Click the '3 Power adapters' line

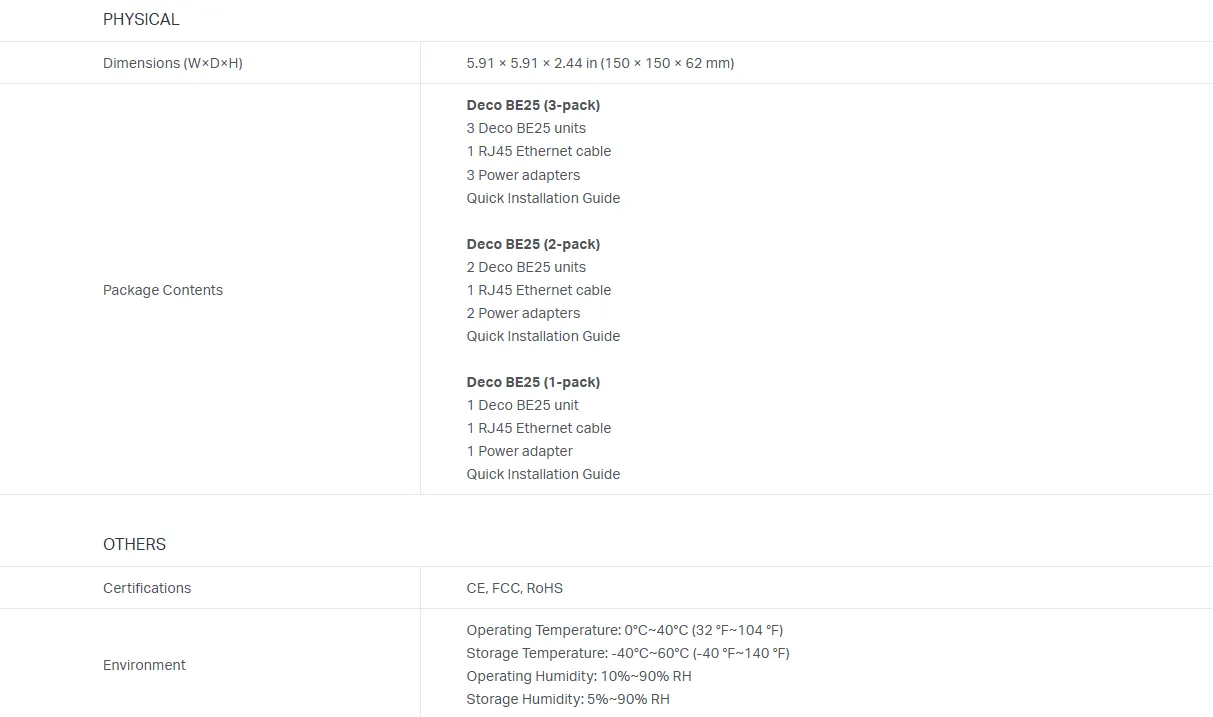click(523, 175)
